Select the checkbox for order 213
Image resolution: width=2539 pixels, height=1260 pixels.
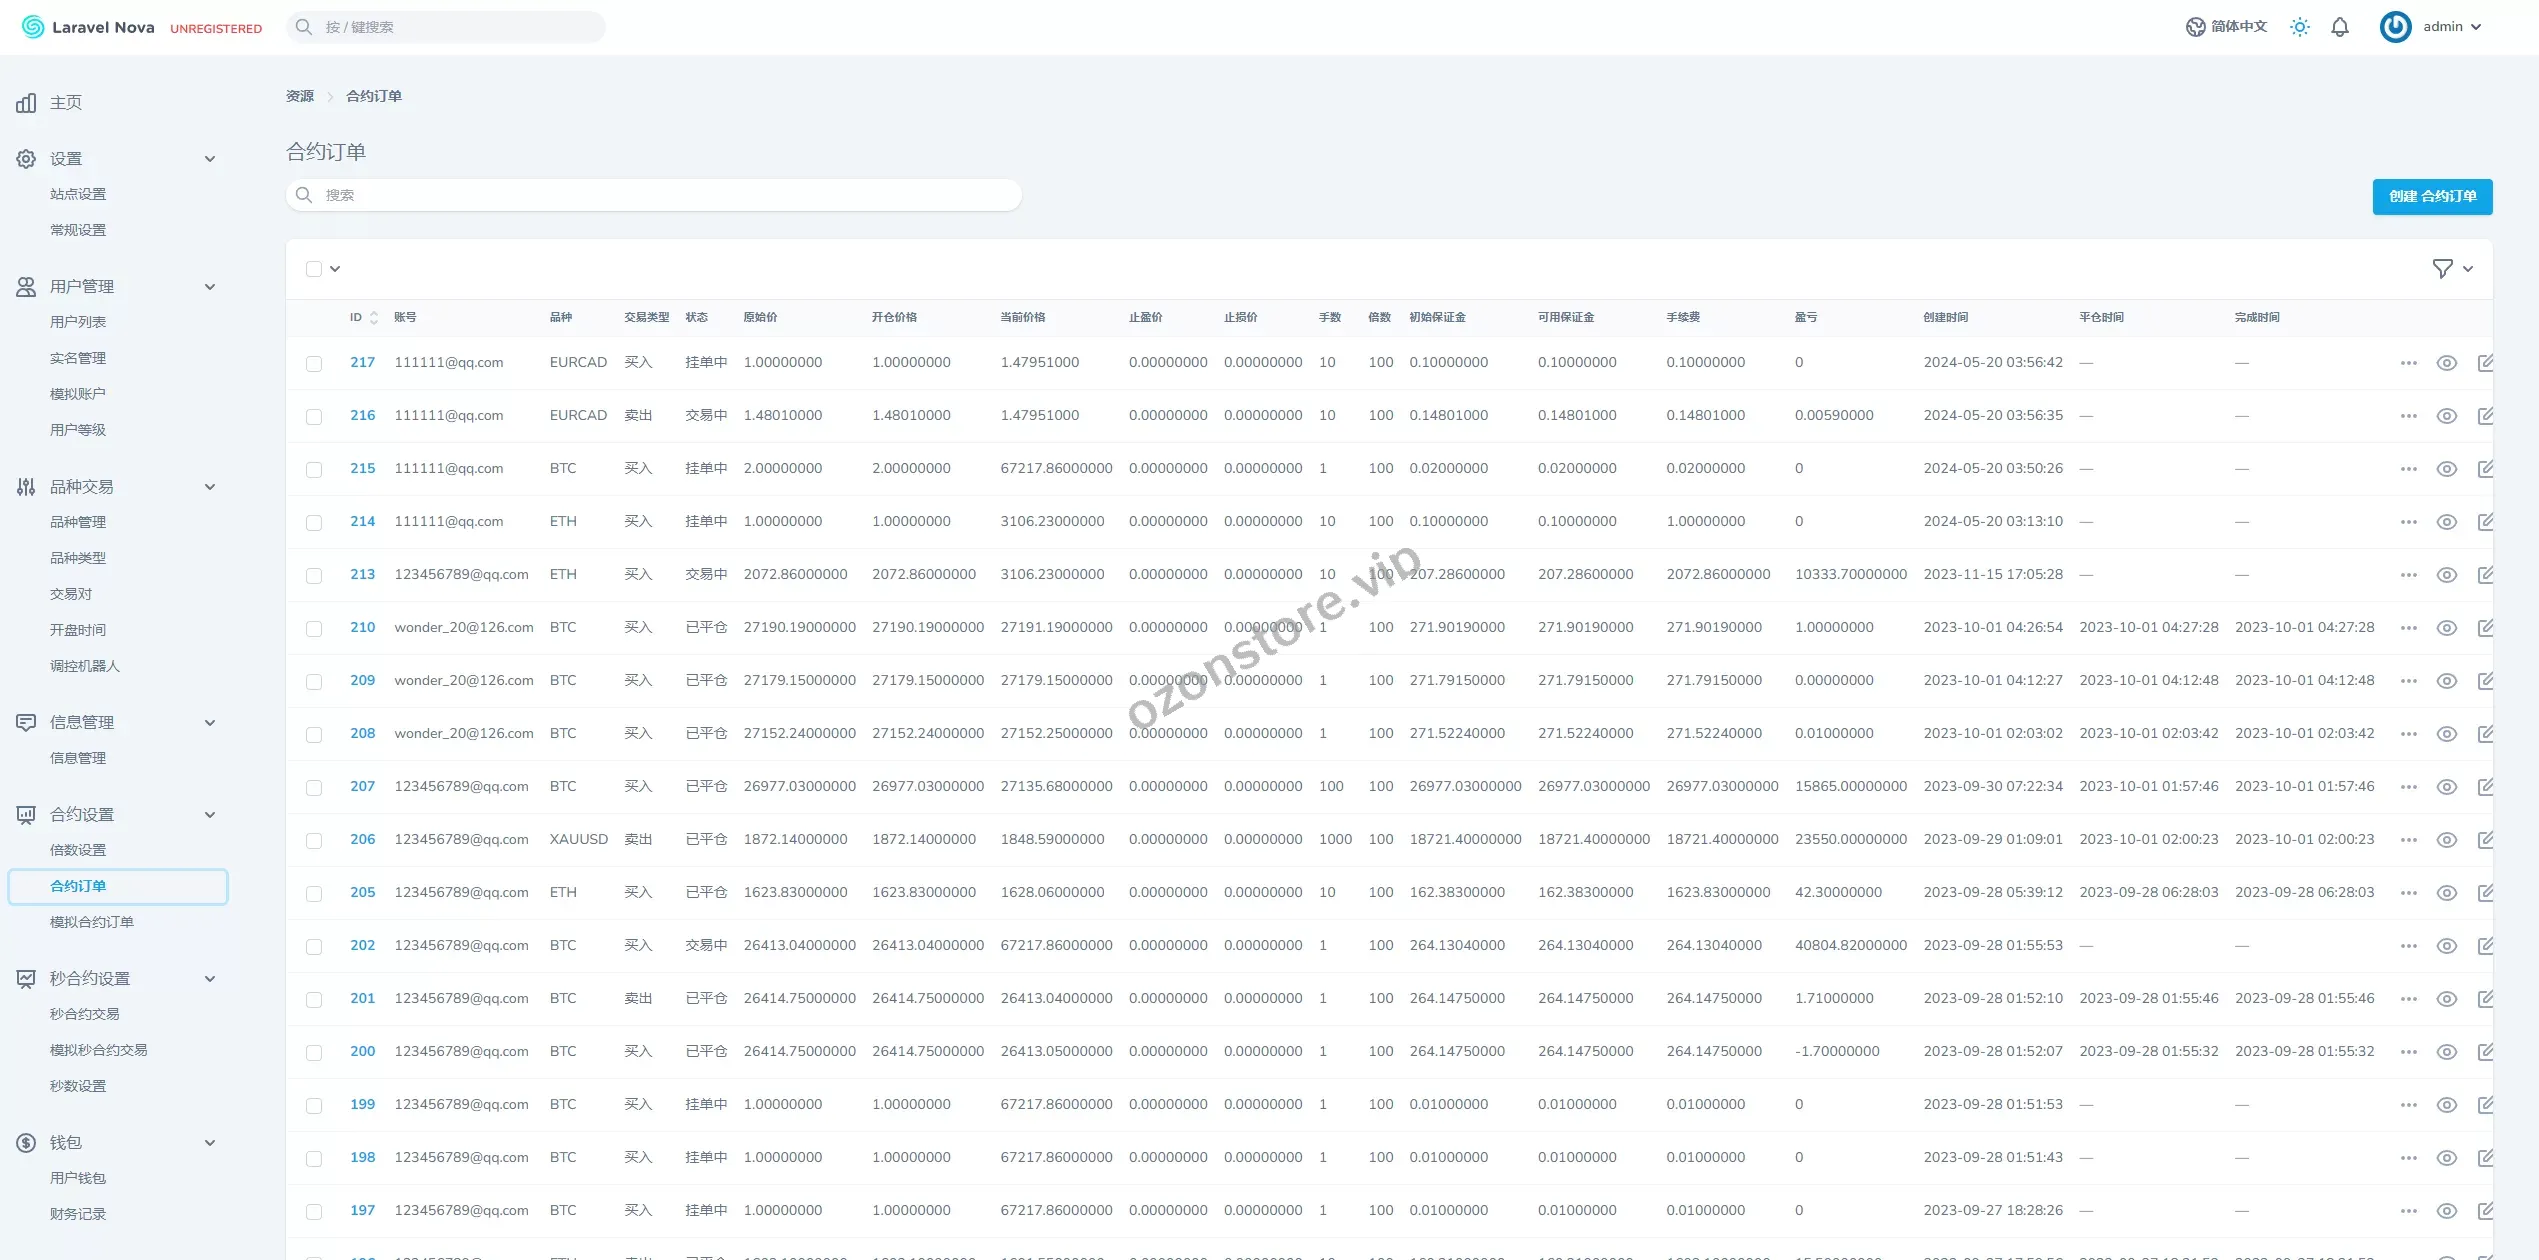pos(314,576)
